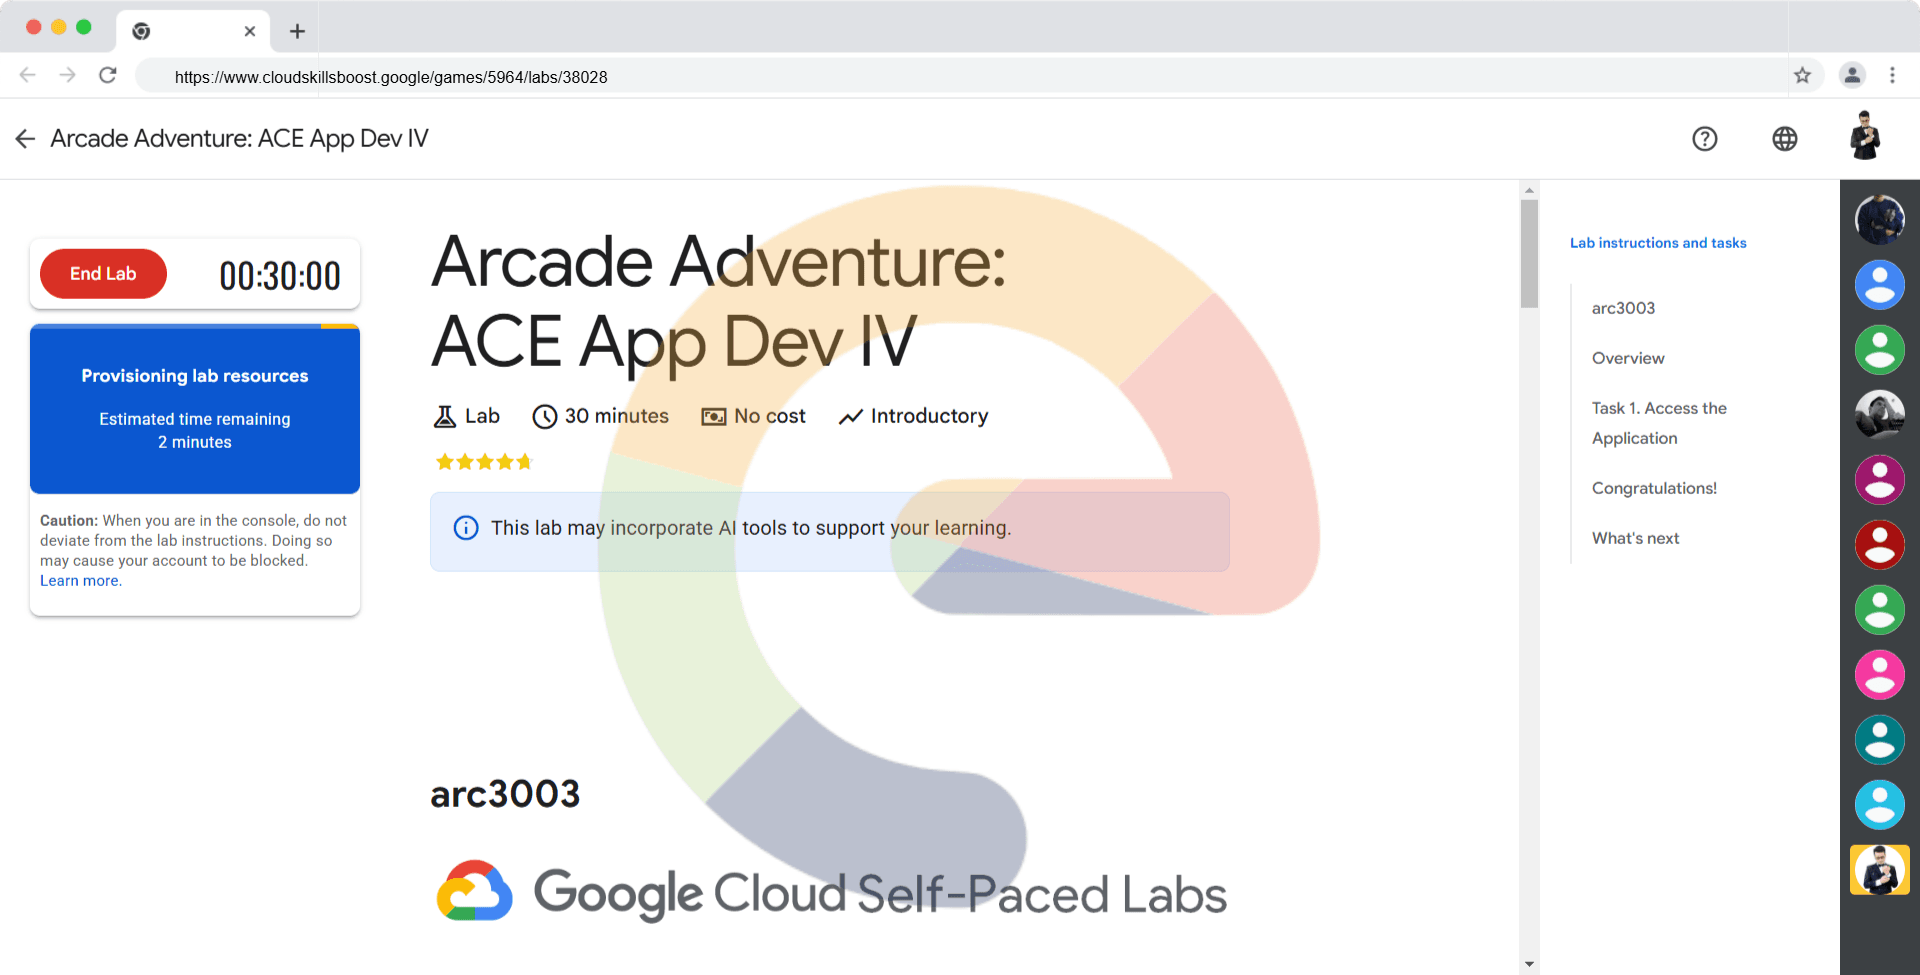Click the No cost money icon
The height and width of the screenshot is (975, 1920).
tap(714, 416)
